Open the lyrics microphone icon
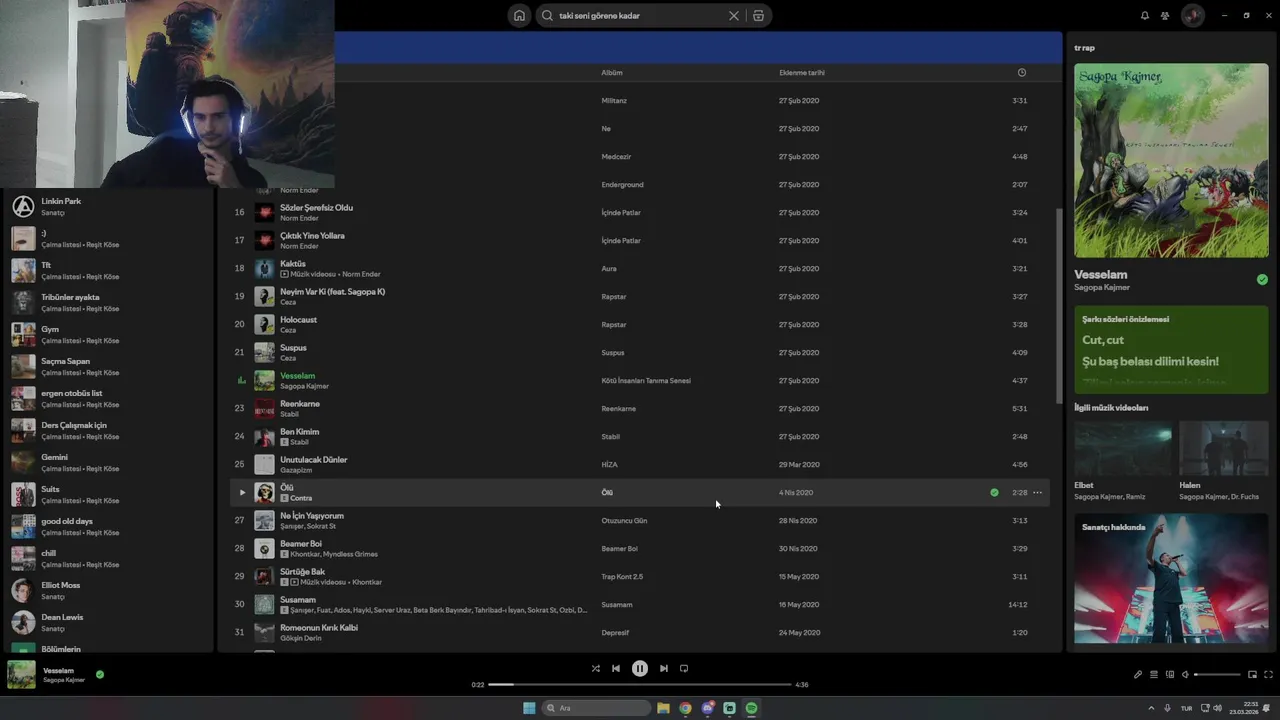This screenshot has width=1280, height=720. (x=1138, y=675)
